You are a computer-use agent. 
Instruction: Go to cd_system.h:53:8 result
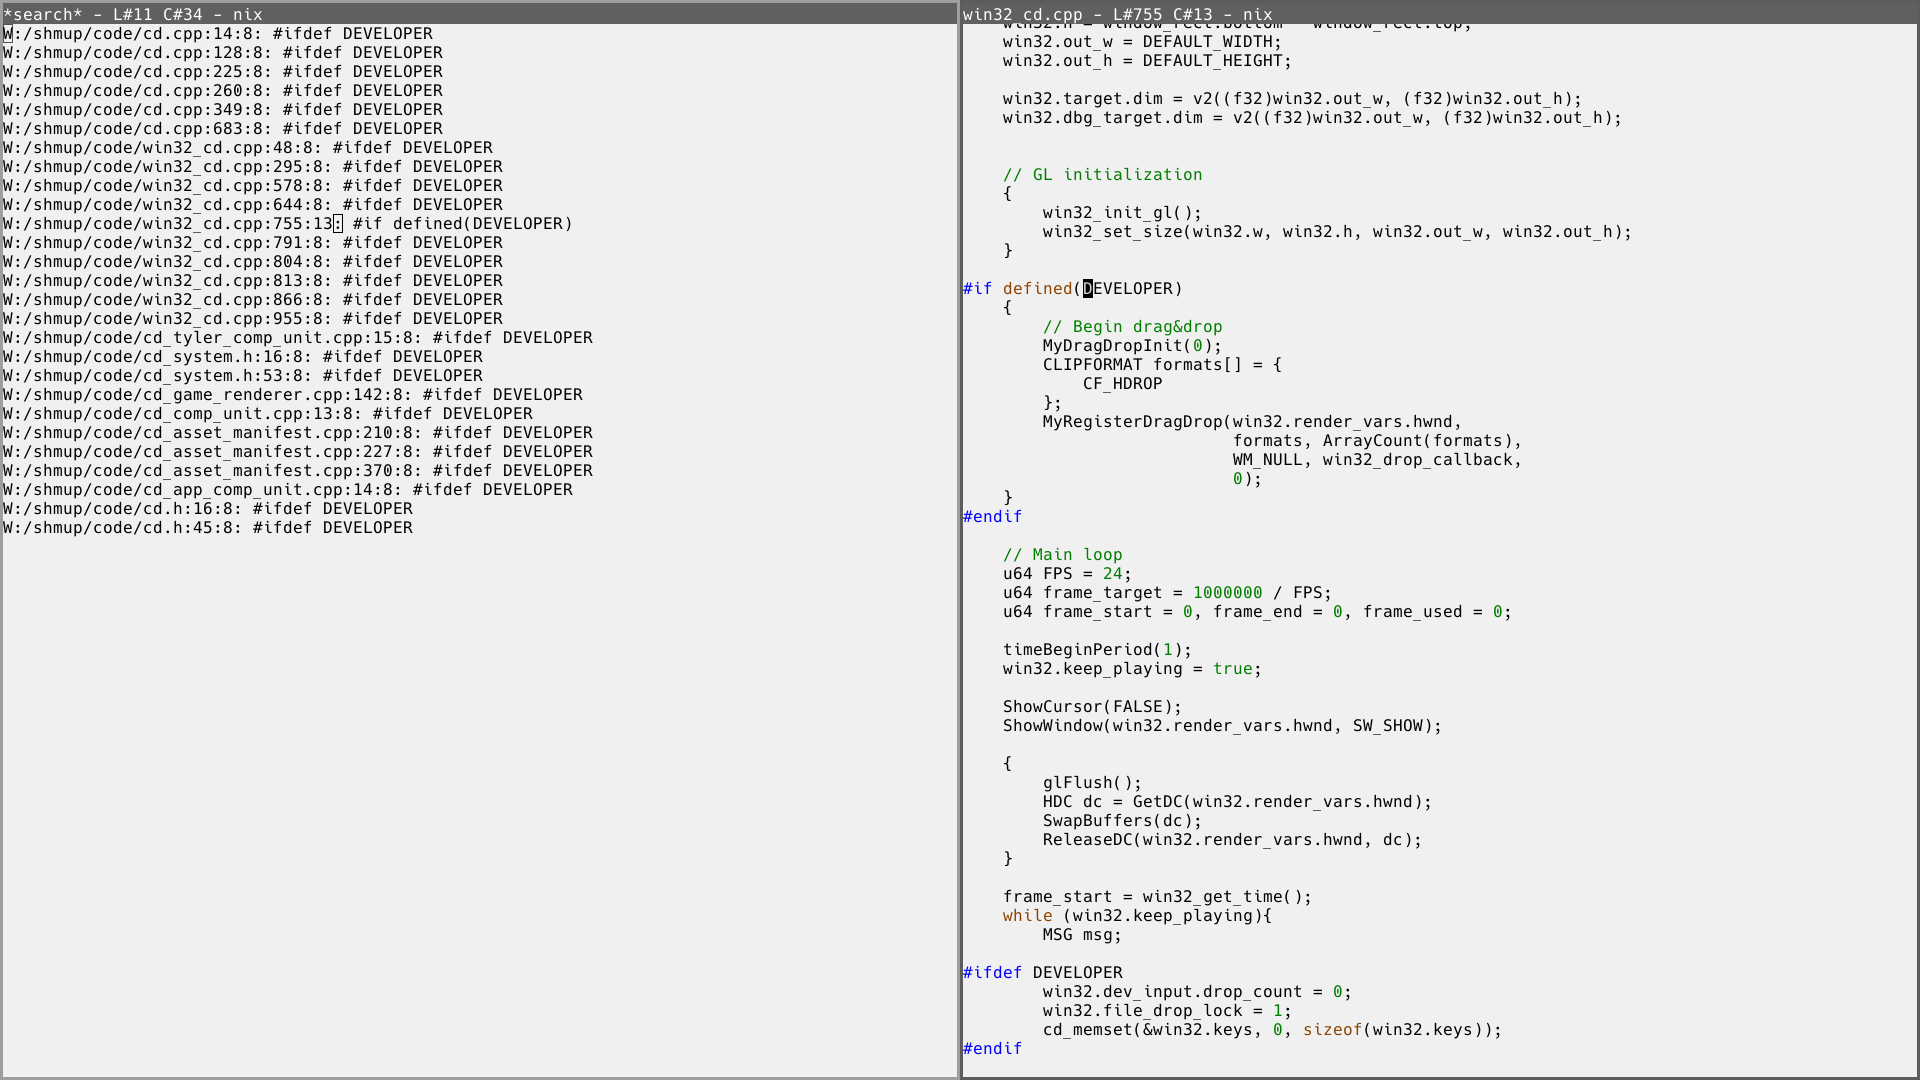(x=243, y=376)
